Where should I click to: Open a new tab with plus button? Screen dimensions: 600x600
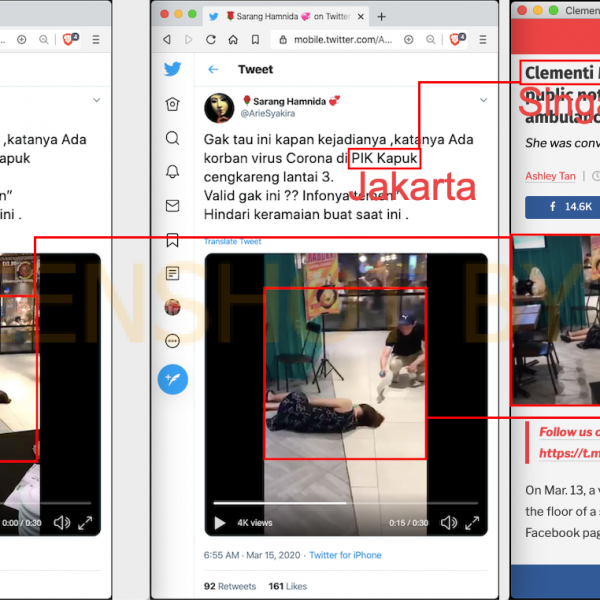point(382,16)
